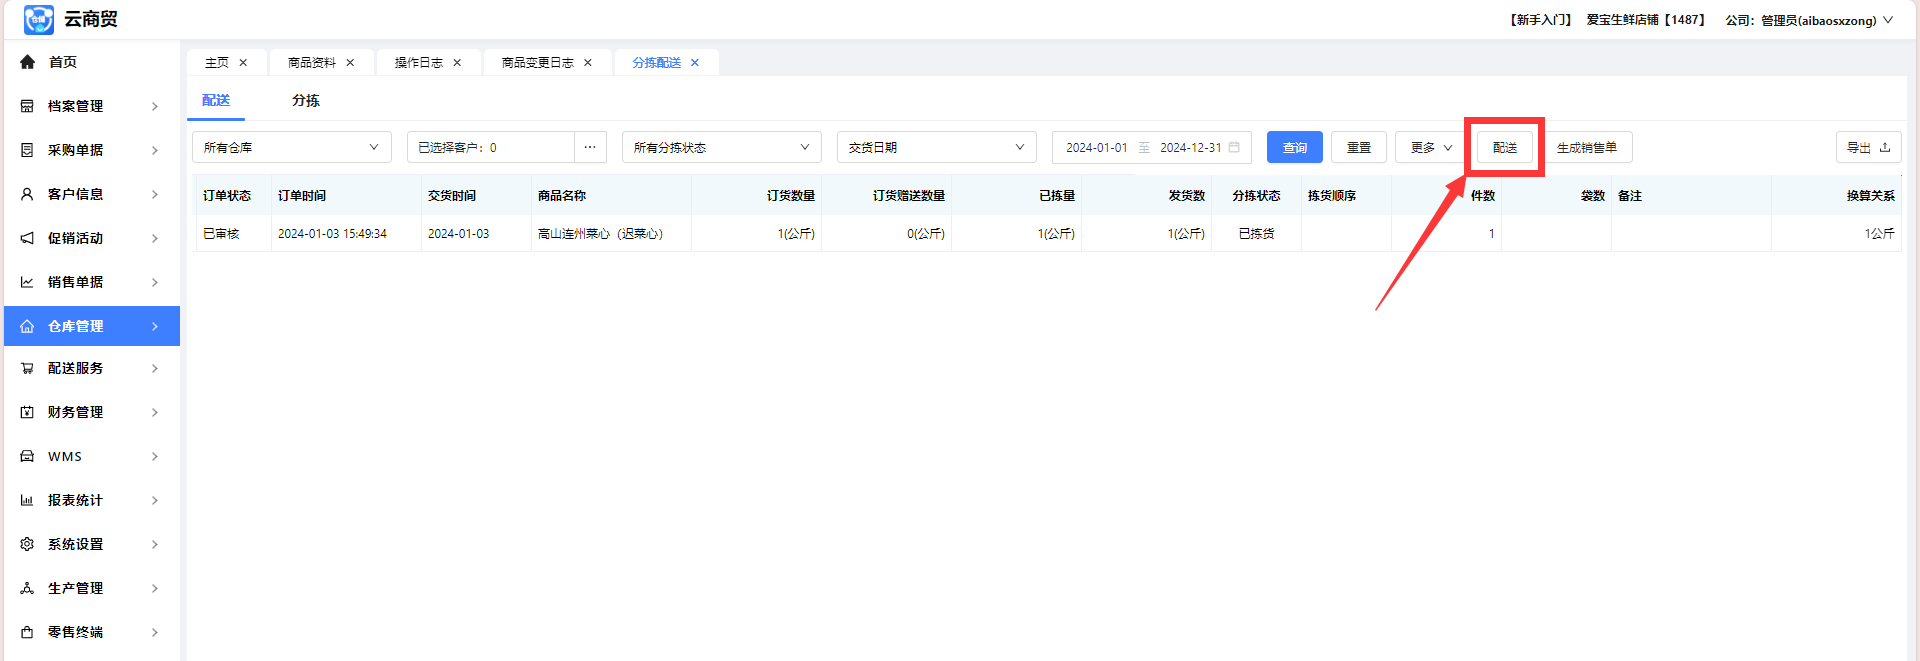Click the 生成销售单 button
Viewport: 1920px width, 661px height.
click(x=1586, y=148)
